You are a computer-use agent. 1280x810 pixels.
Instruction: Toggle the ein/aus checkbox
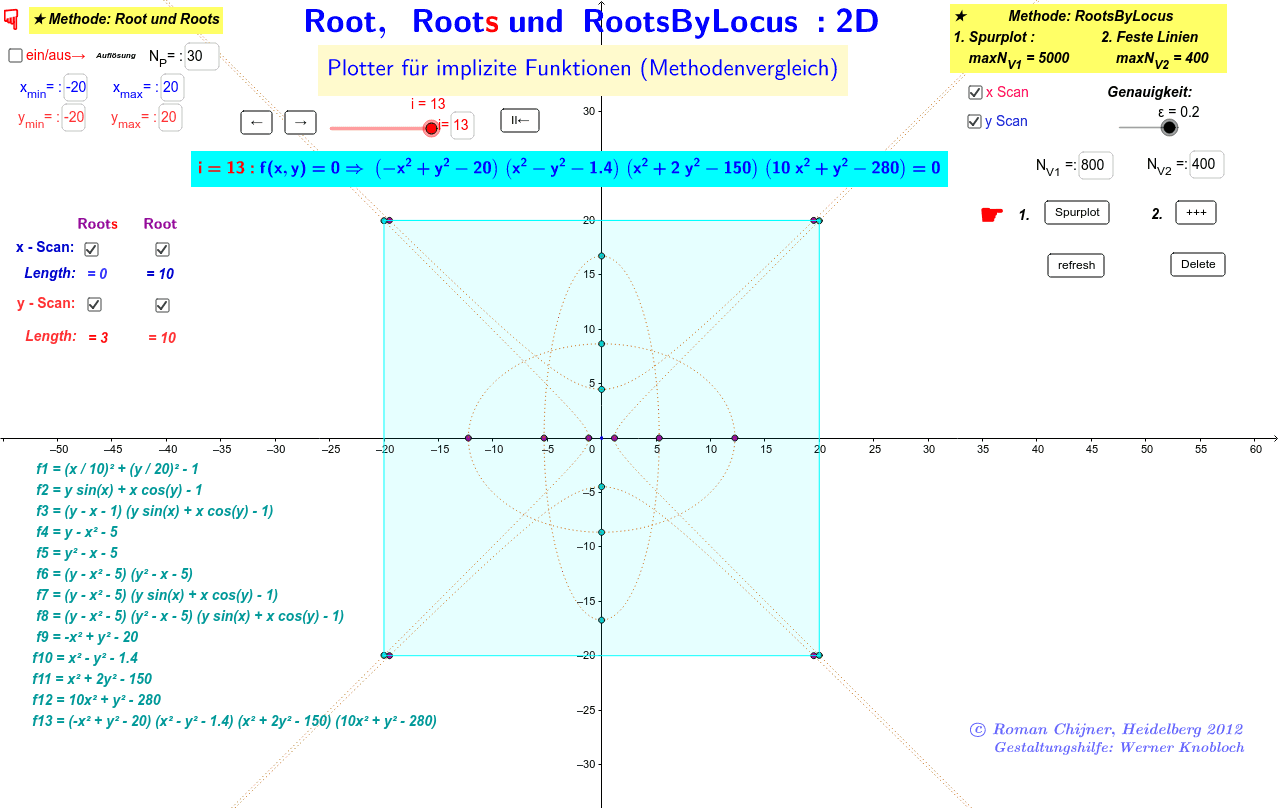pos(15,56)
